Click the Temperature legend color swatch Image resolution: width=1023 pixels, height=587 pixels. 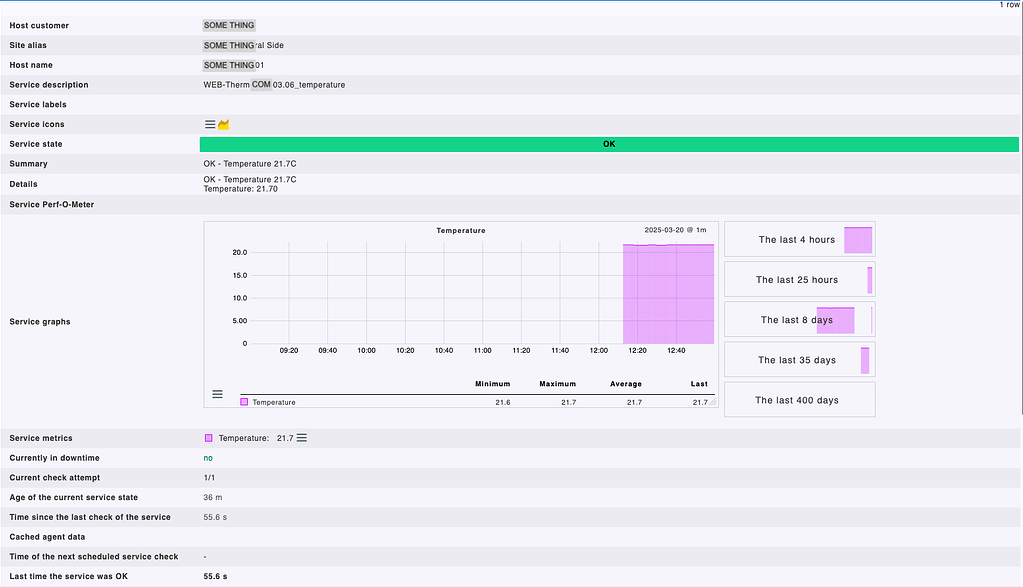pos(244,402)
